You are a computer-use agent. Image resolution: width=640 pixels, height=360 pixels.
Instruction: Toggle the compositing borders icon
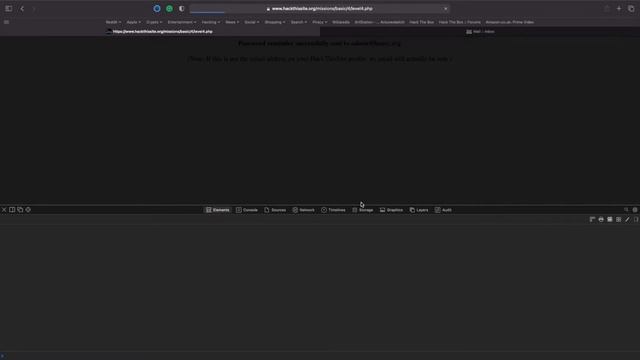618,220
